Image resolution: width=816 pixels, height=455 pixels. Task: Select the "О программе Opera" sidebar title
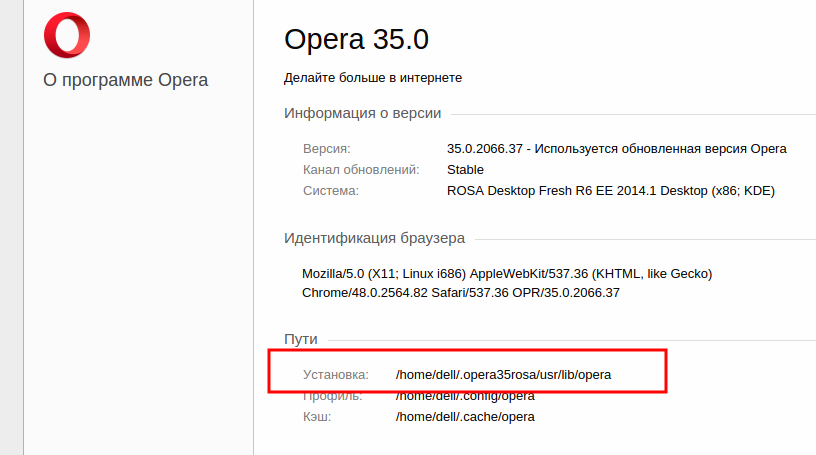pos(126,80)
